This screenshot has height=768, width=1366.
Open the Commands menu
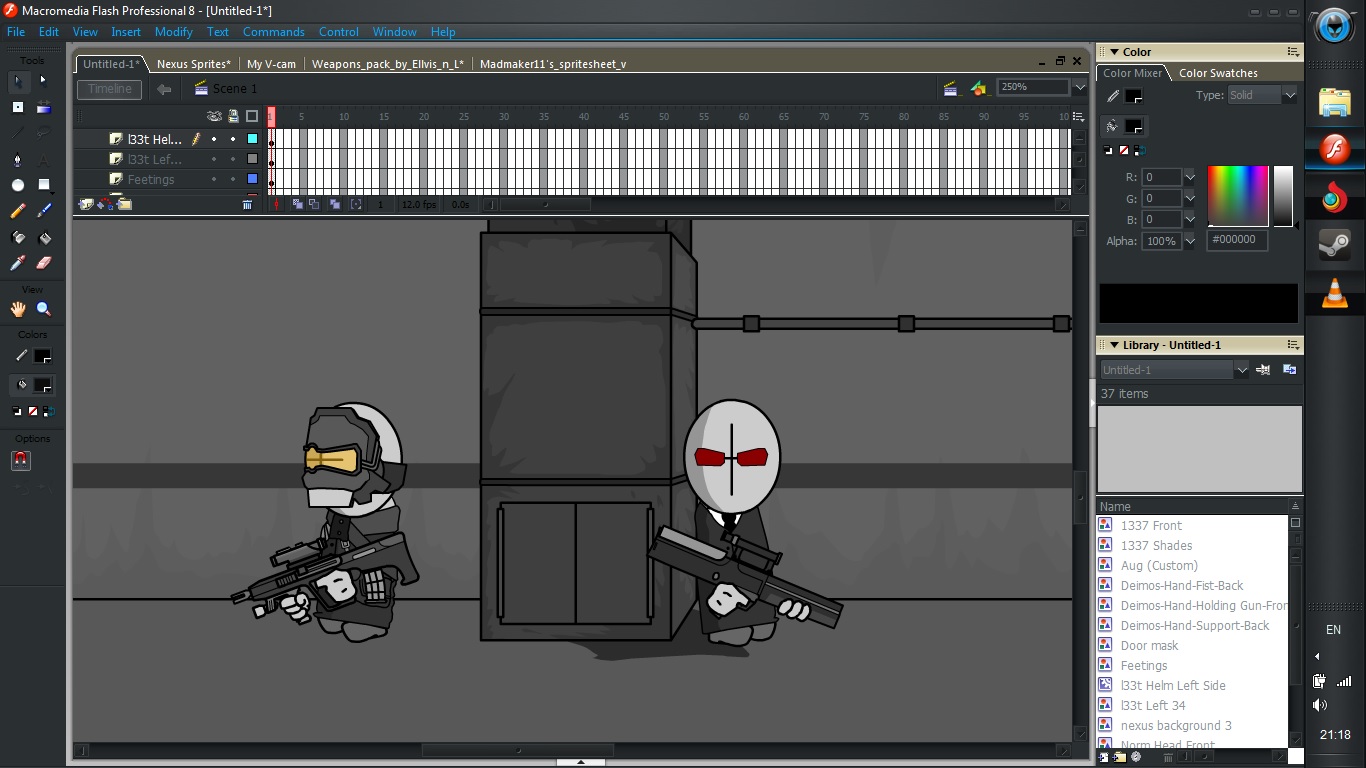(273, 32)
